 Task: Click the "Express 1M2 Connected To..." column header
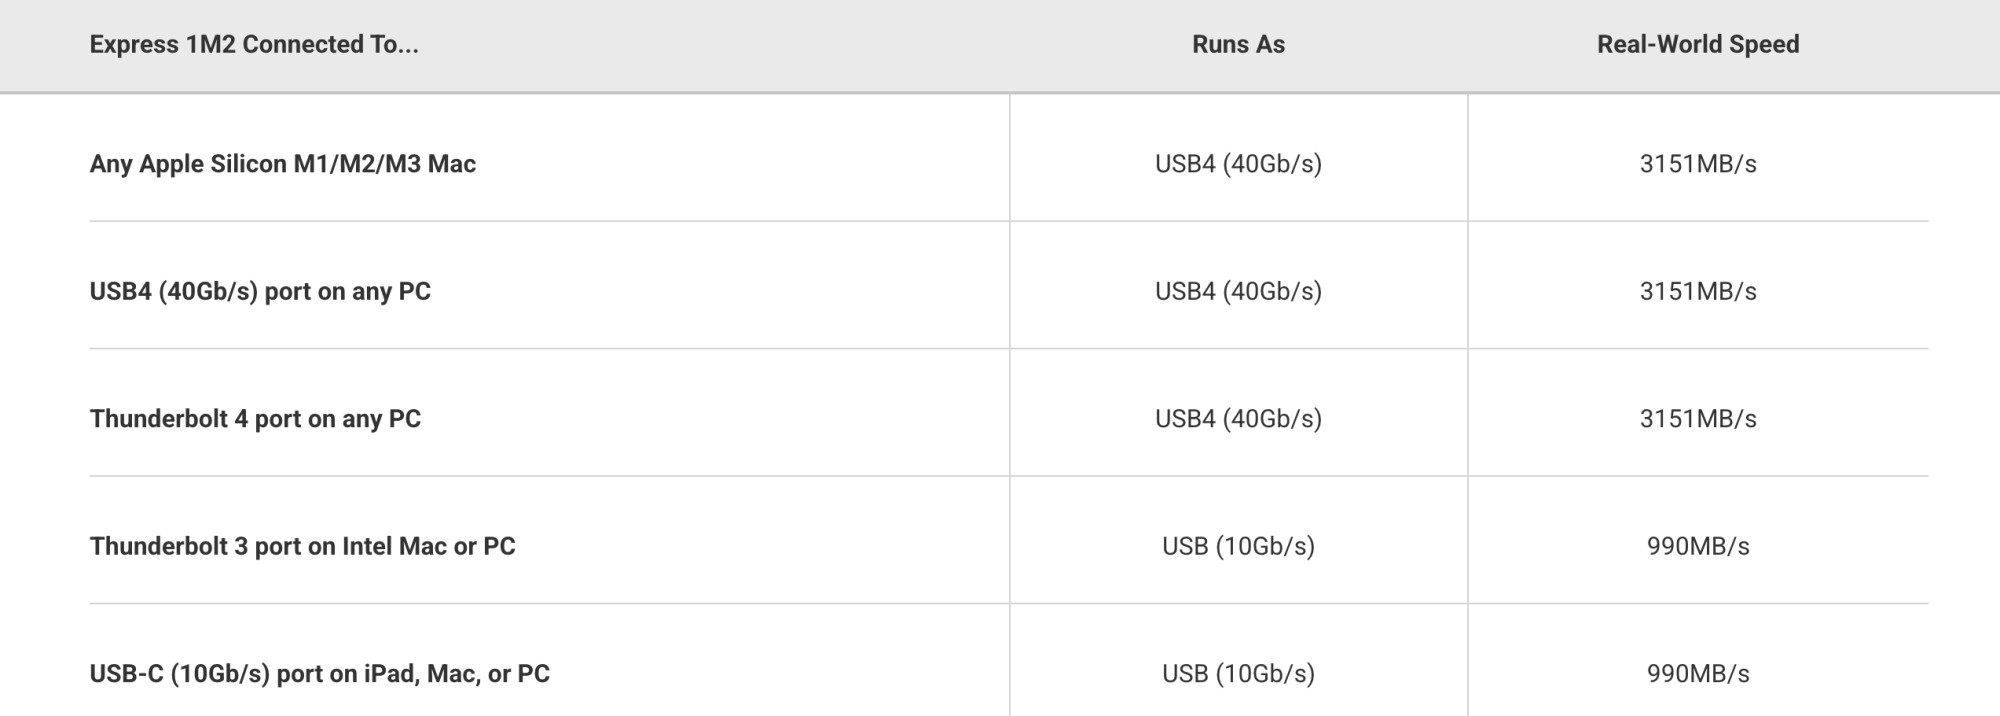pos(254,44)
